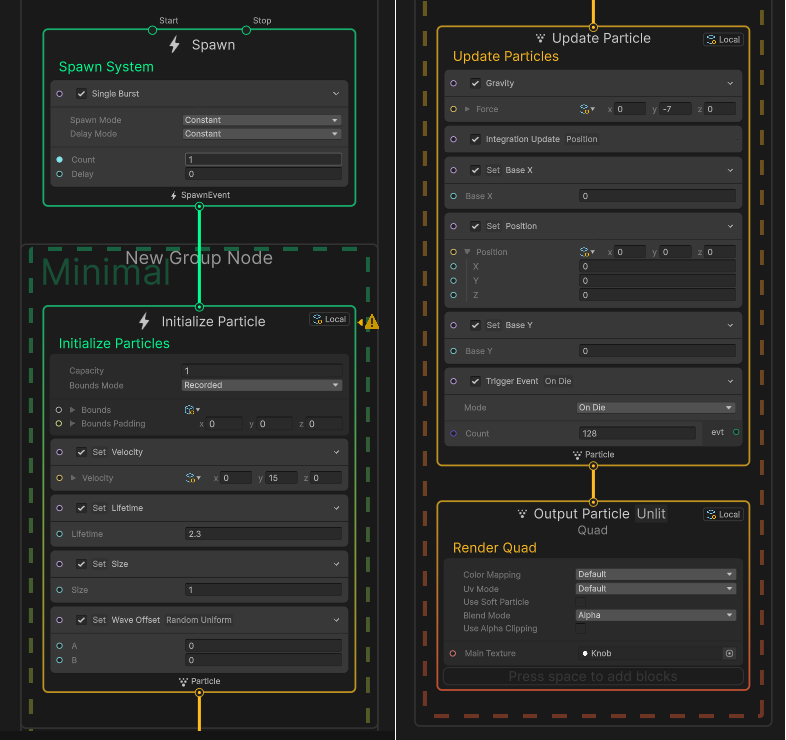The image size is (786, 740).
Task: Click the Local space button on Initialize Particle
Action: point(329,319)
